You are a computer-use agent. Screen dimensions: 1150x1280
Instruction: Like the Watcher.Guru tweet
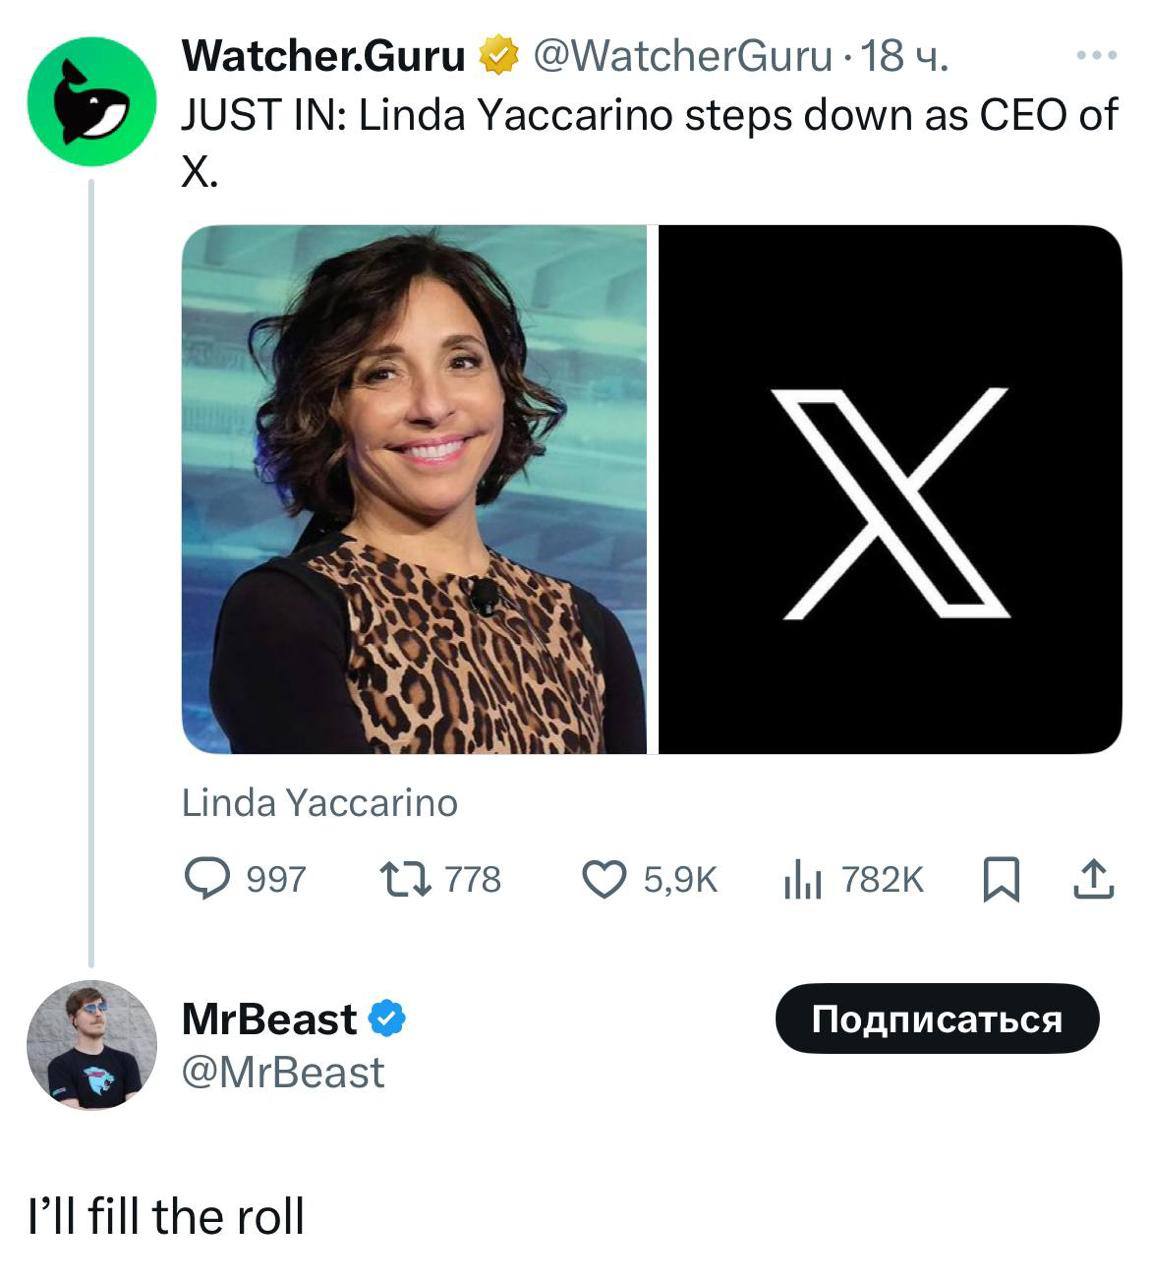pyautogui.click(x=608, y=880)
